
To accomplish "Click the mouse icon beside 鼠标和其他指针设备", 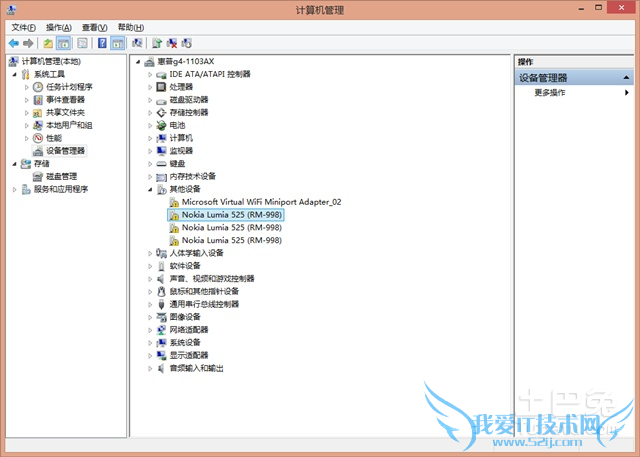I will [x=162, y=291].
